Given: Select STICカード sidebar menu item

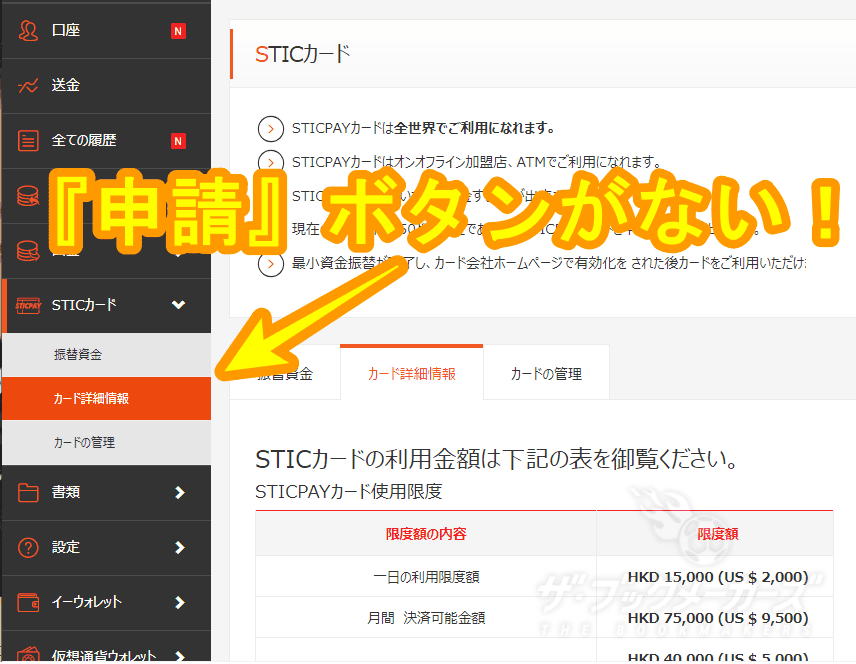Looking at the screenshot, I should (x=106, y=305).
